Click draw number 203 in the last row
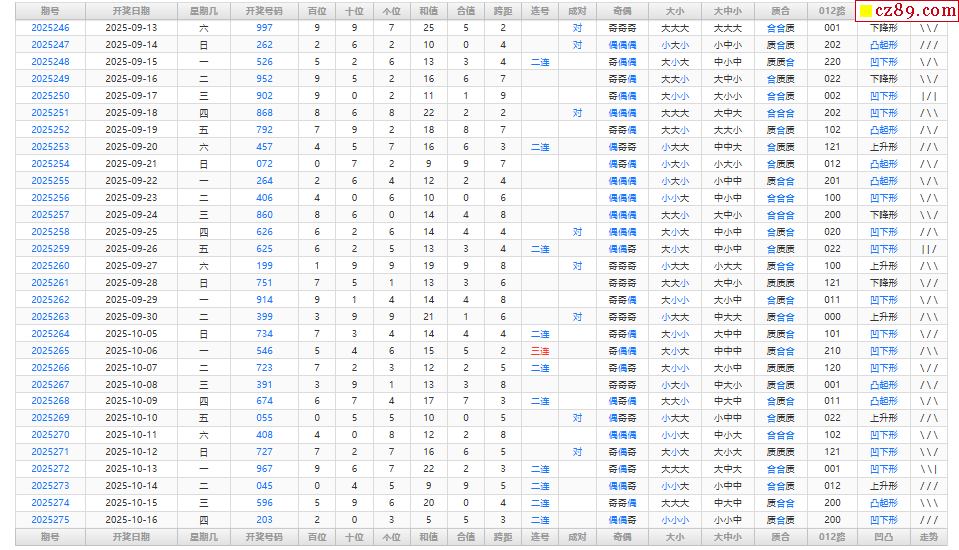Image resolution: width=959 pixels, height=550 pixels. coord(264,520)
